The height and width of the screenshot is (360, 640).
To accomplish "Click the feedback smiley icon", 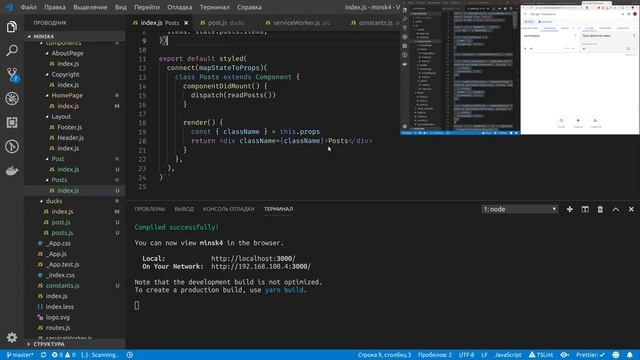I will click(616, 355).
